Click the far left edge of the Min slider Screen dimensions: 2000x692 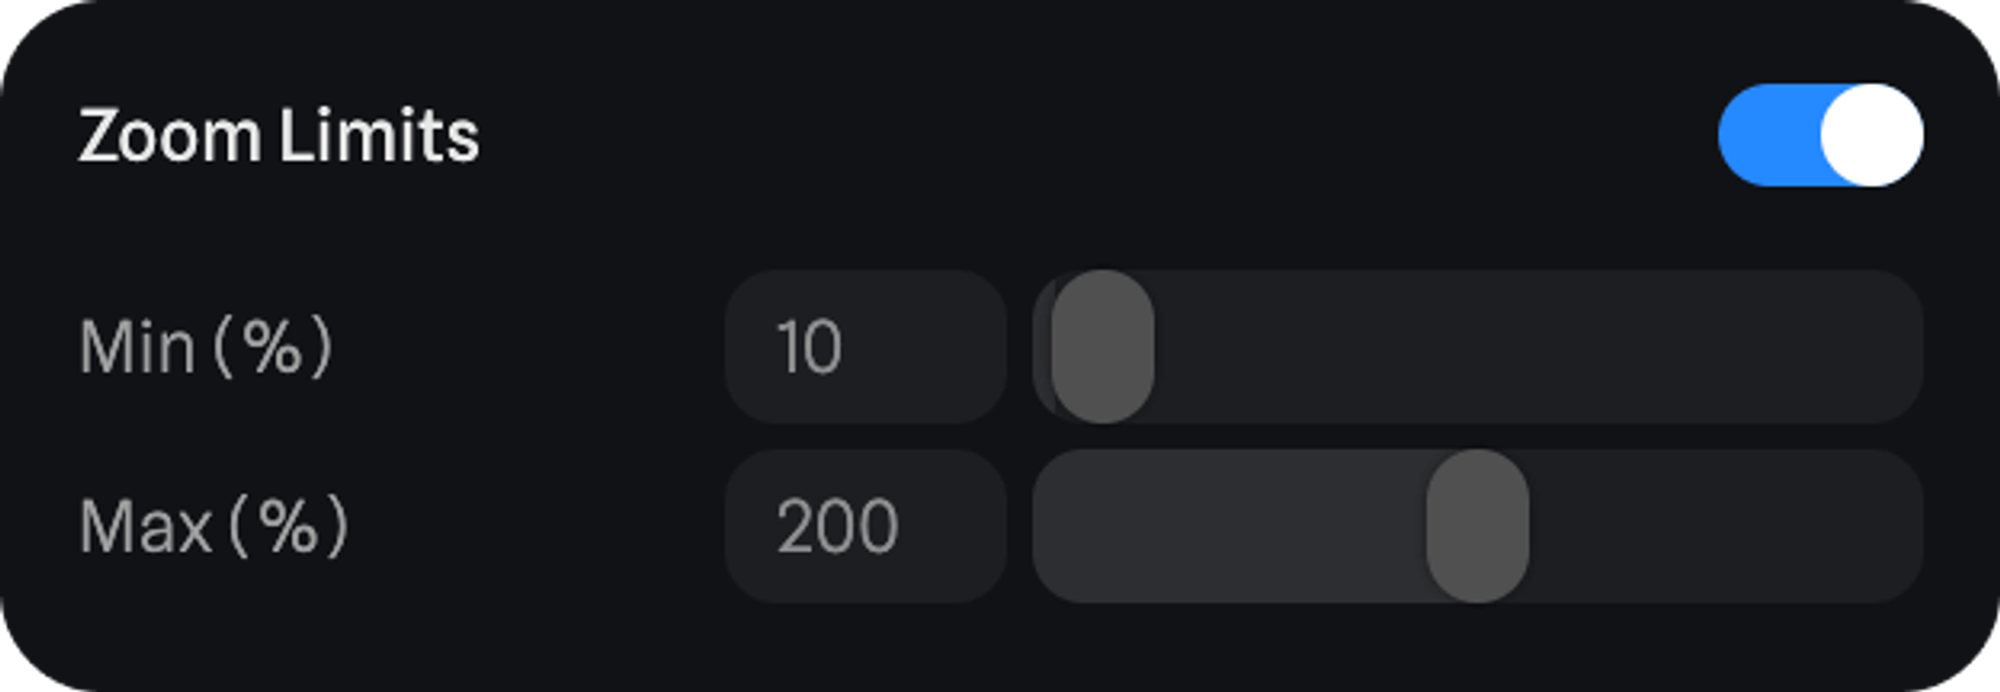tap(1043, 347)
